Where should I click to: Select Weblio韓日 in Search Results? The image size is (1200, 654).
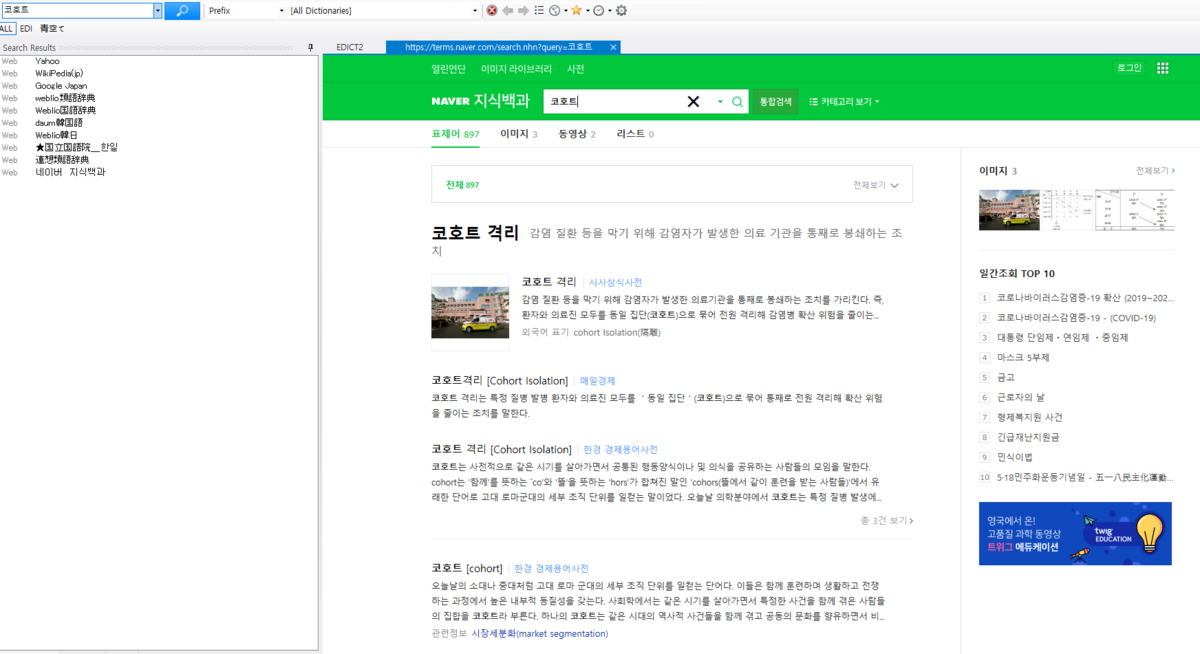(56, 135)
